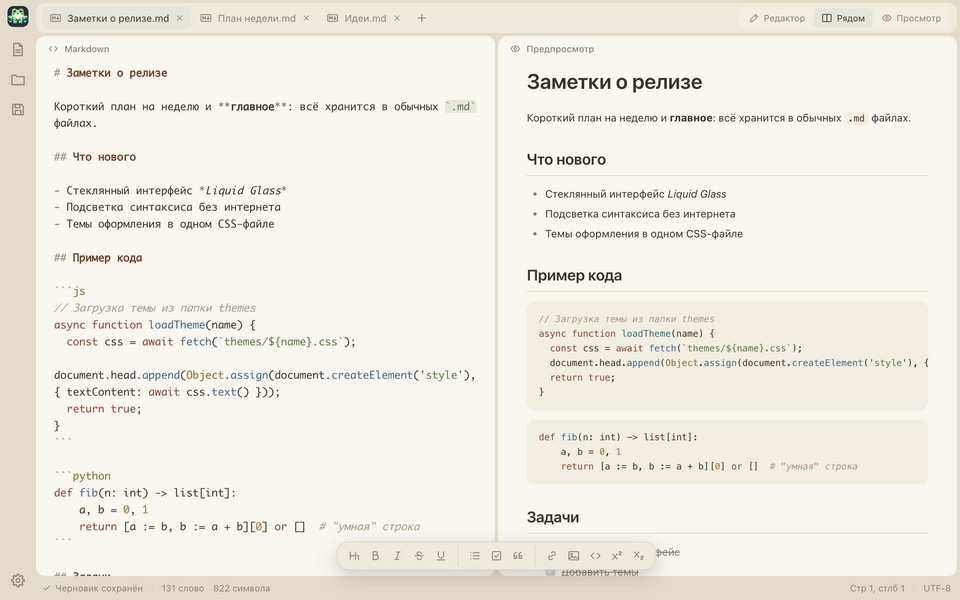Save the file using the sidebar disk icon
This screenshot has width=960, height=600.
[18, 110]
